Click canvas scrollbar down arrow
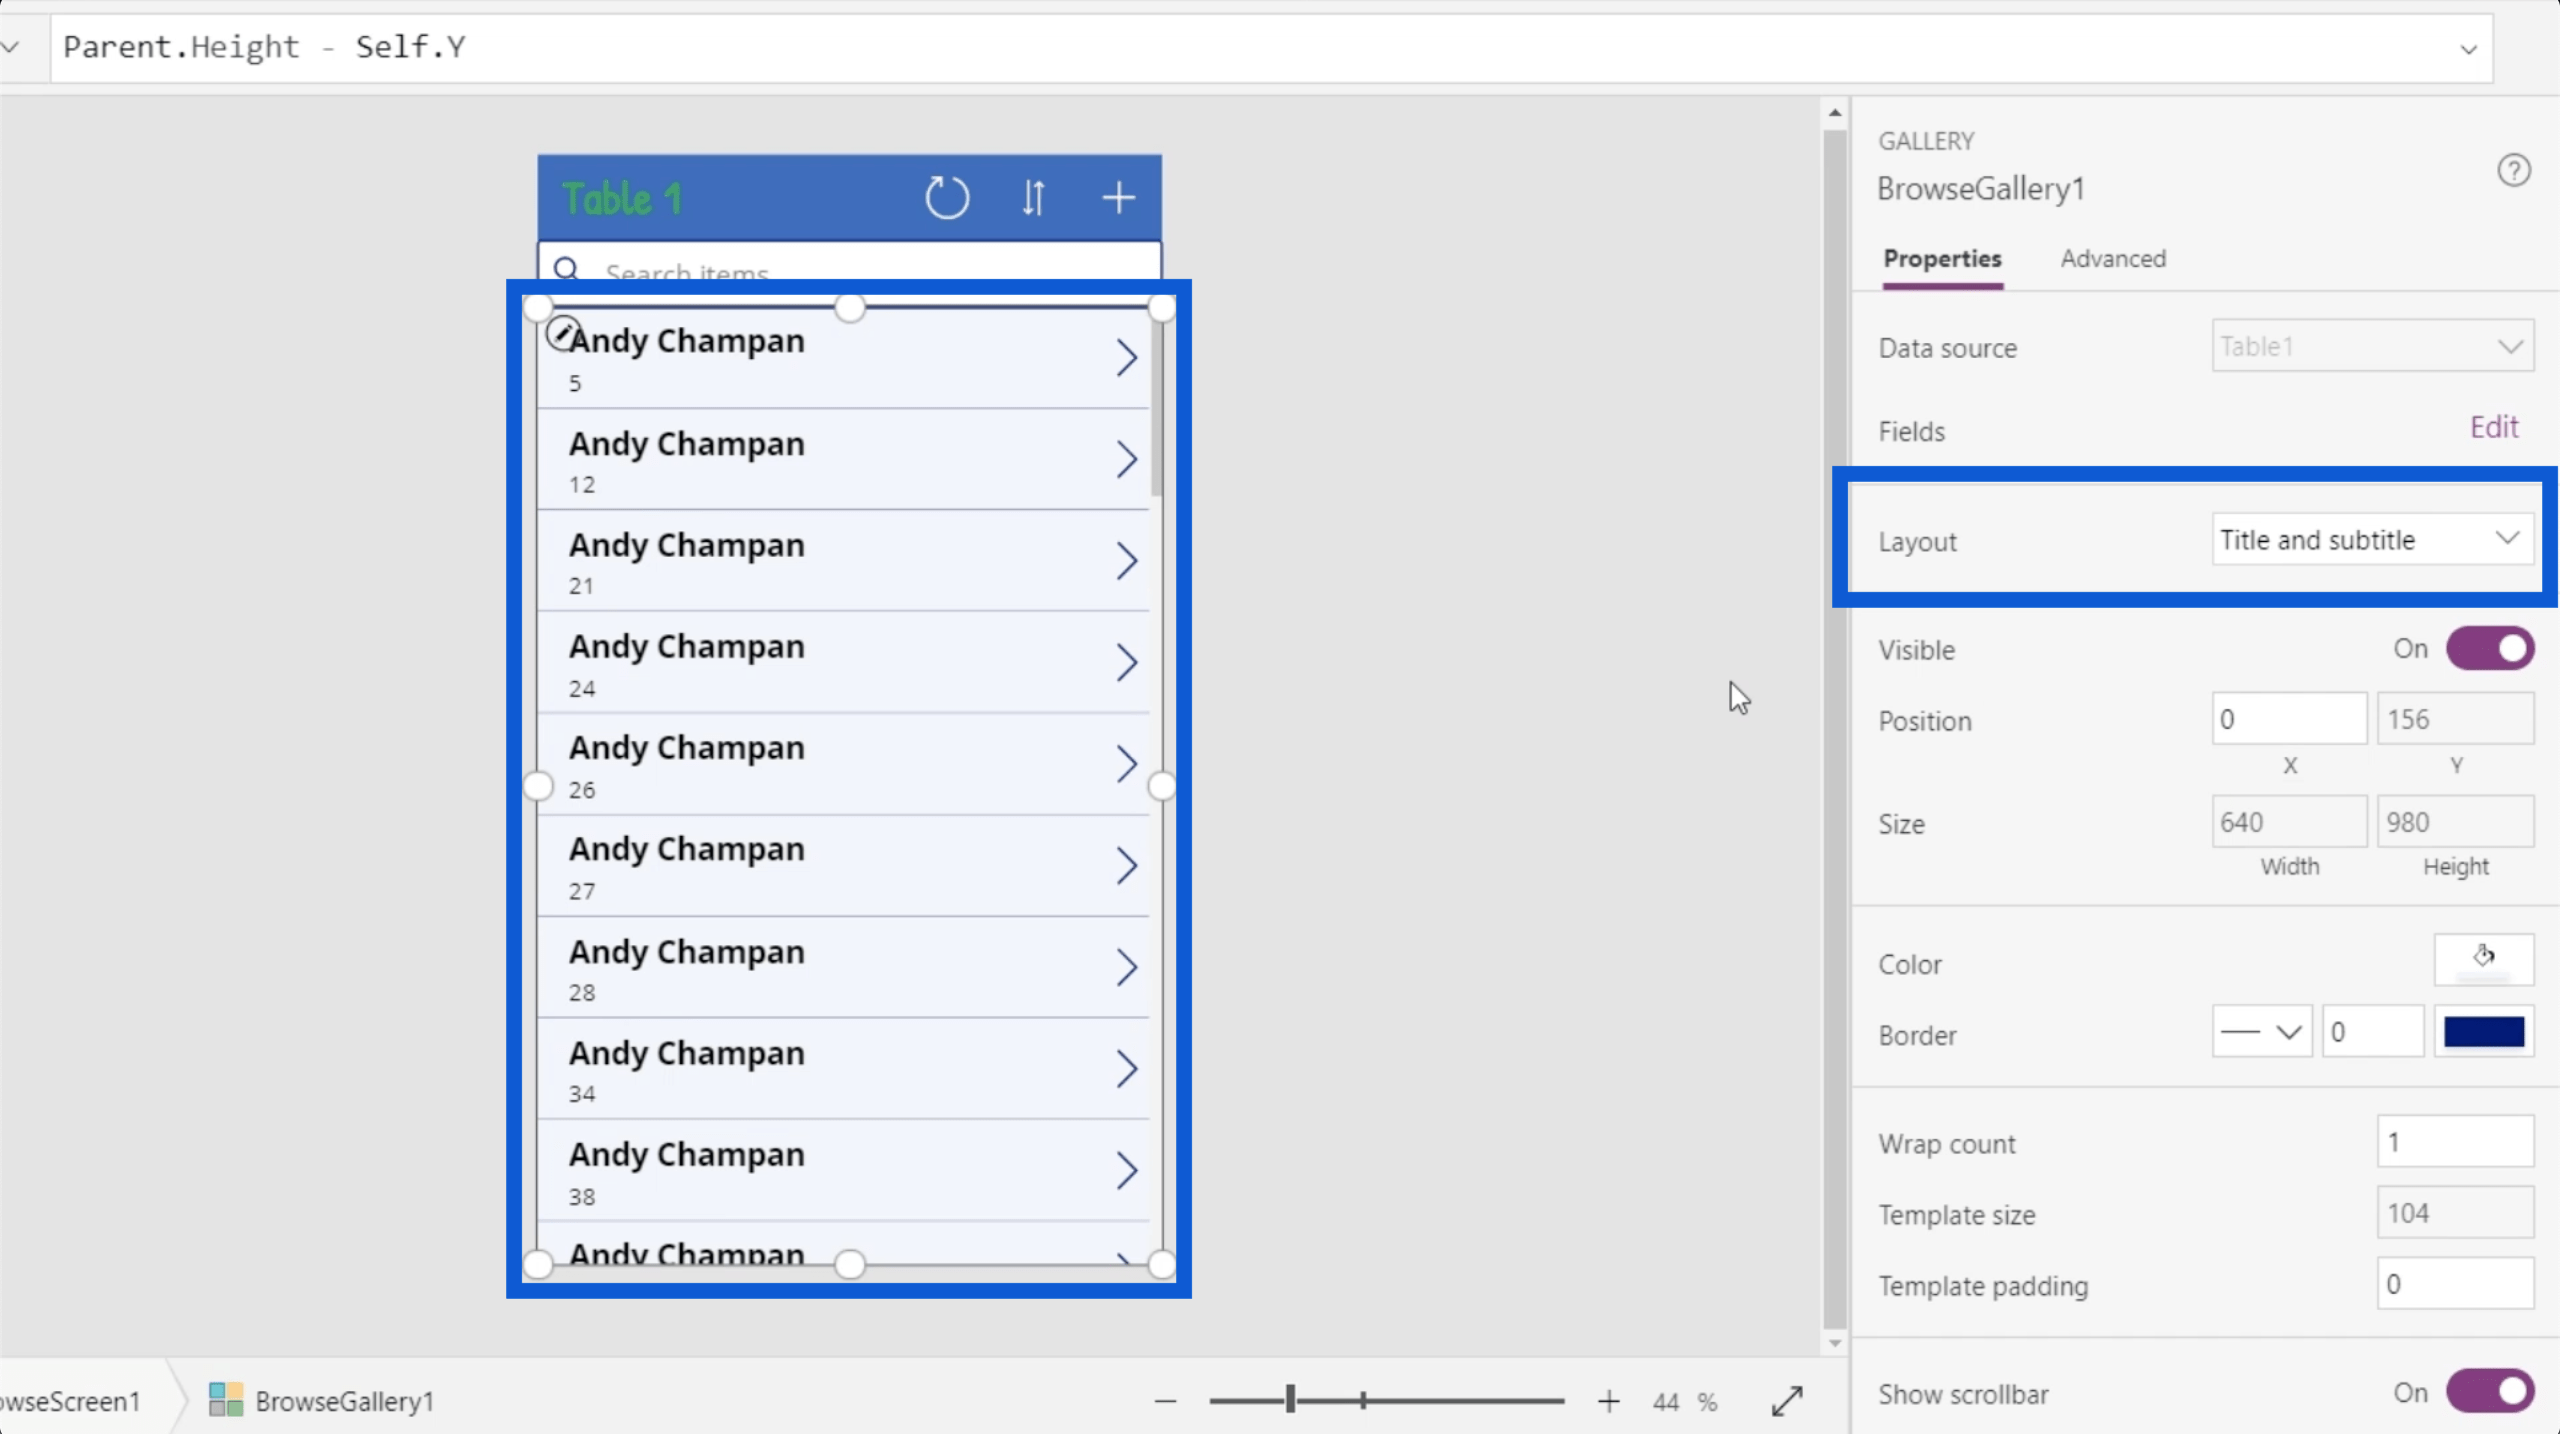Image resolution: width=2560 pixels, height=1434 pixels. [1834, 1343]
